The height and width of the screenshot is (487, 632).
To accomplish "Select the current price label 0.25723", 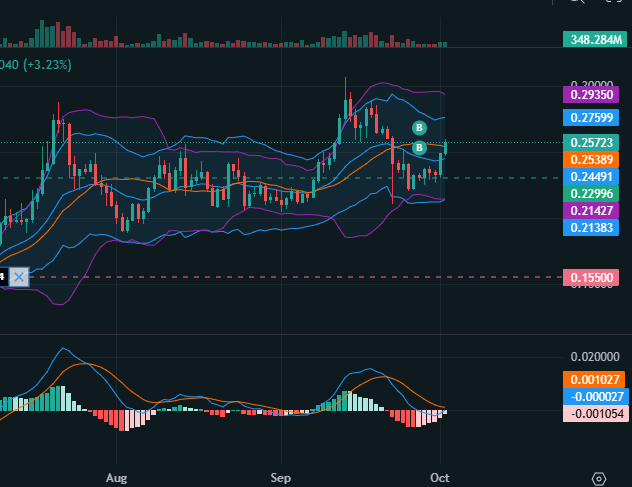I will (x=593, y=143).
